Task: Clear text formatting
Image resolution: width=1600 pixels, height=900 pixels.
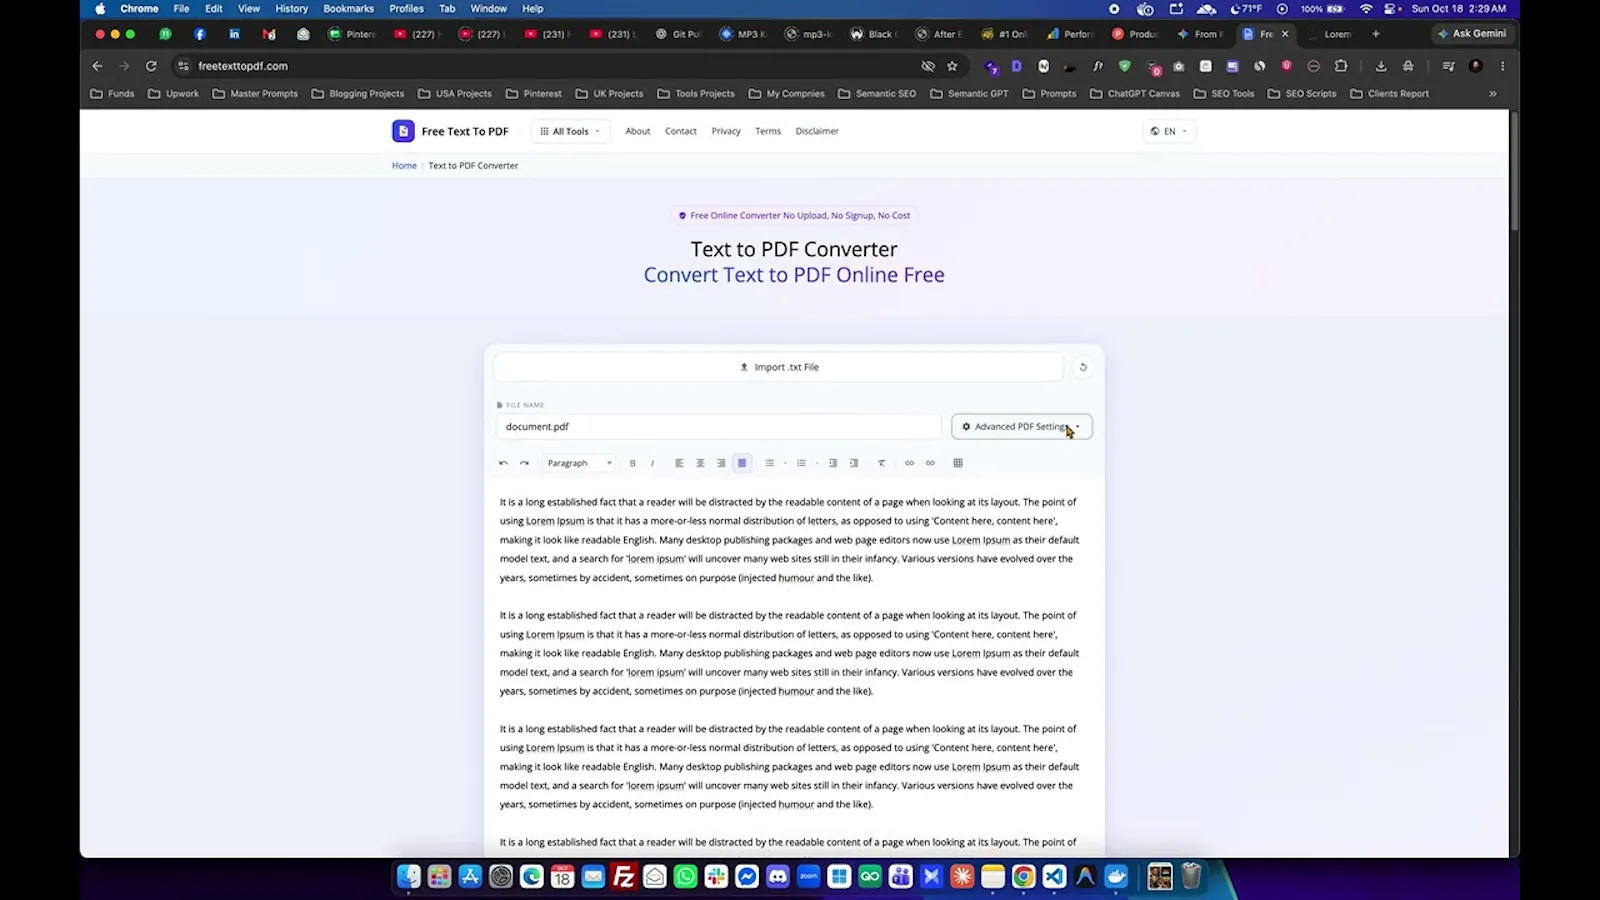Action: (881, 463)
